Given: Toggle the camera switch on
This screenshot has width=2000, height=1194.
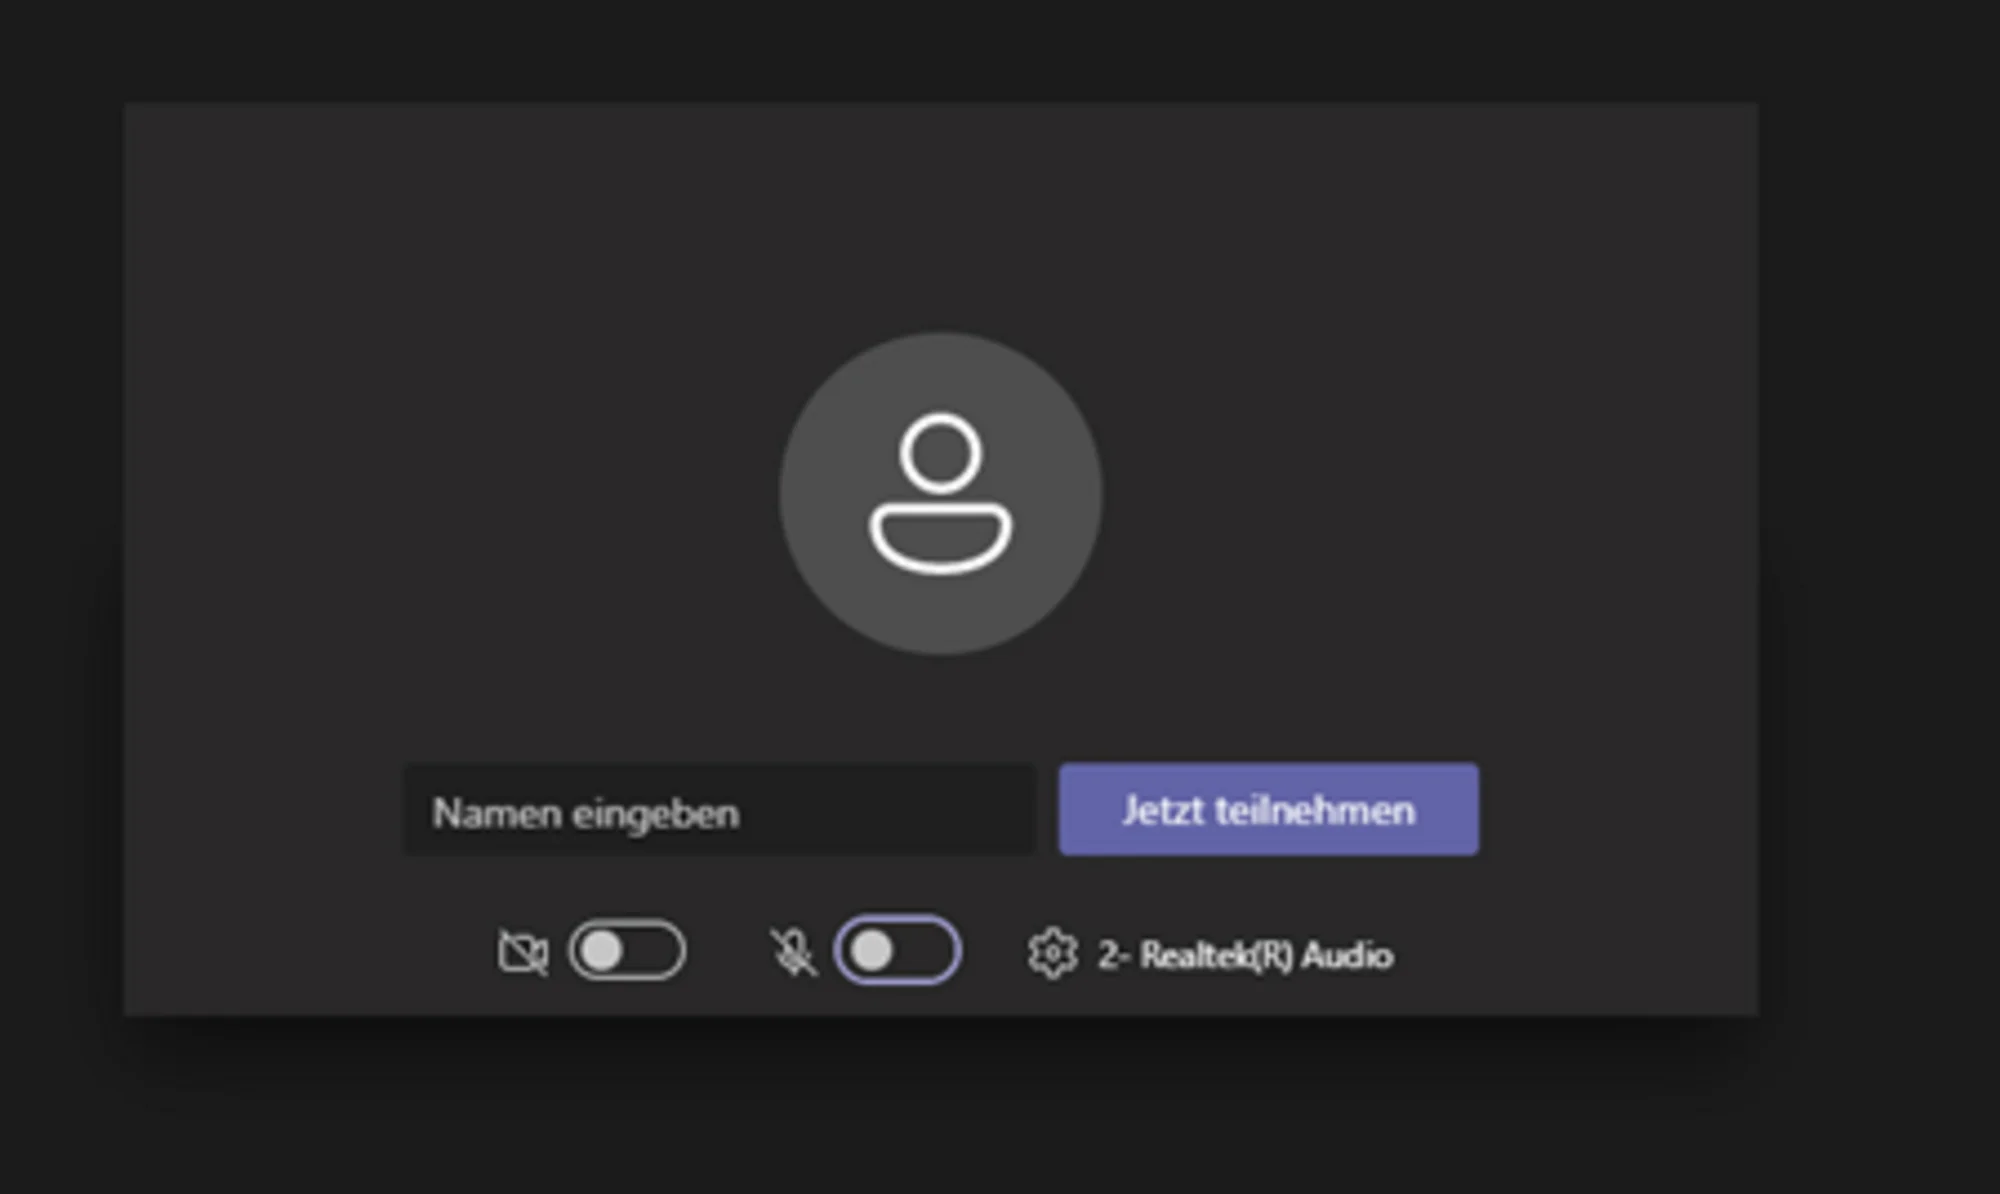Looking at the screenshot, I should [627, 950].
